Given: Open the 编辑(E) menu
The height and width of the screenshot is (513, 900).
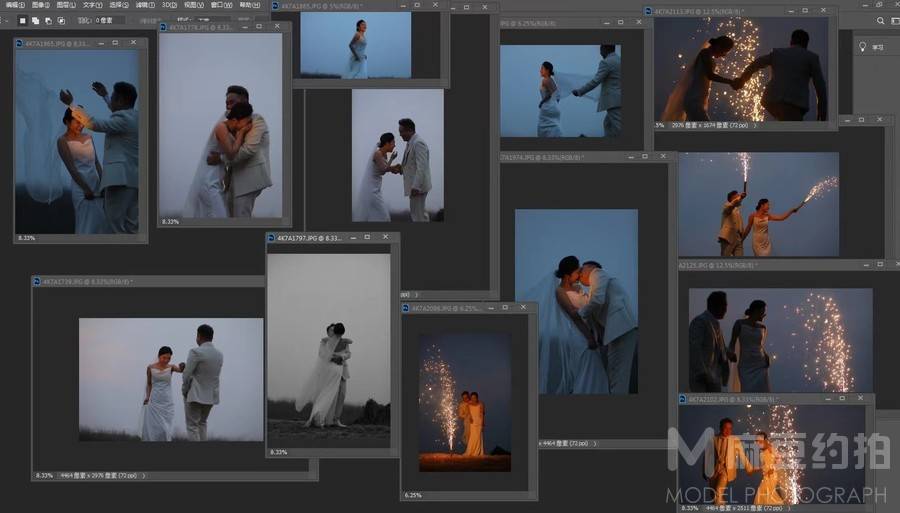Looking at the screenshot, I should click(x=15, y=5).
